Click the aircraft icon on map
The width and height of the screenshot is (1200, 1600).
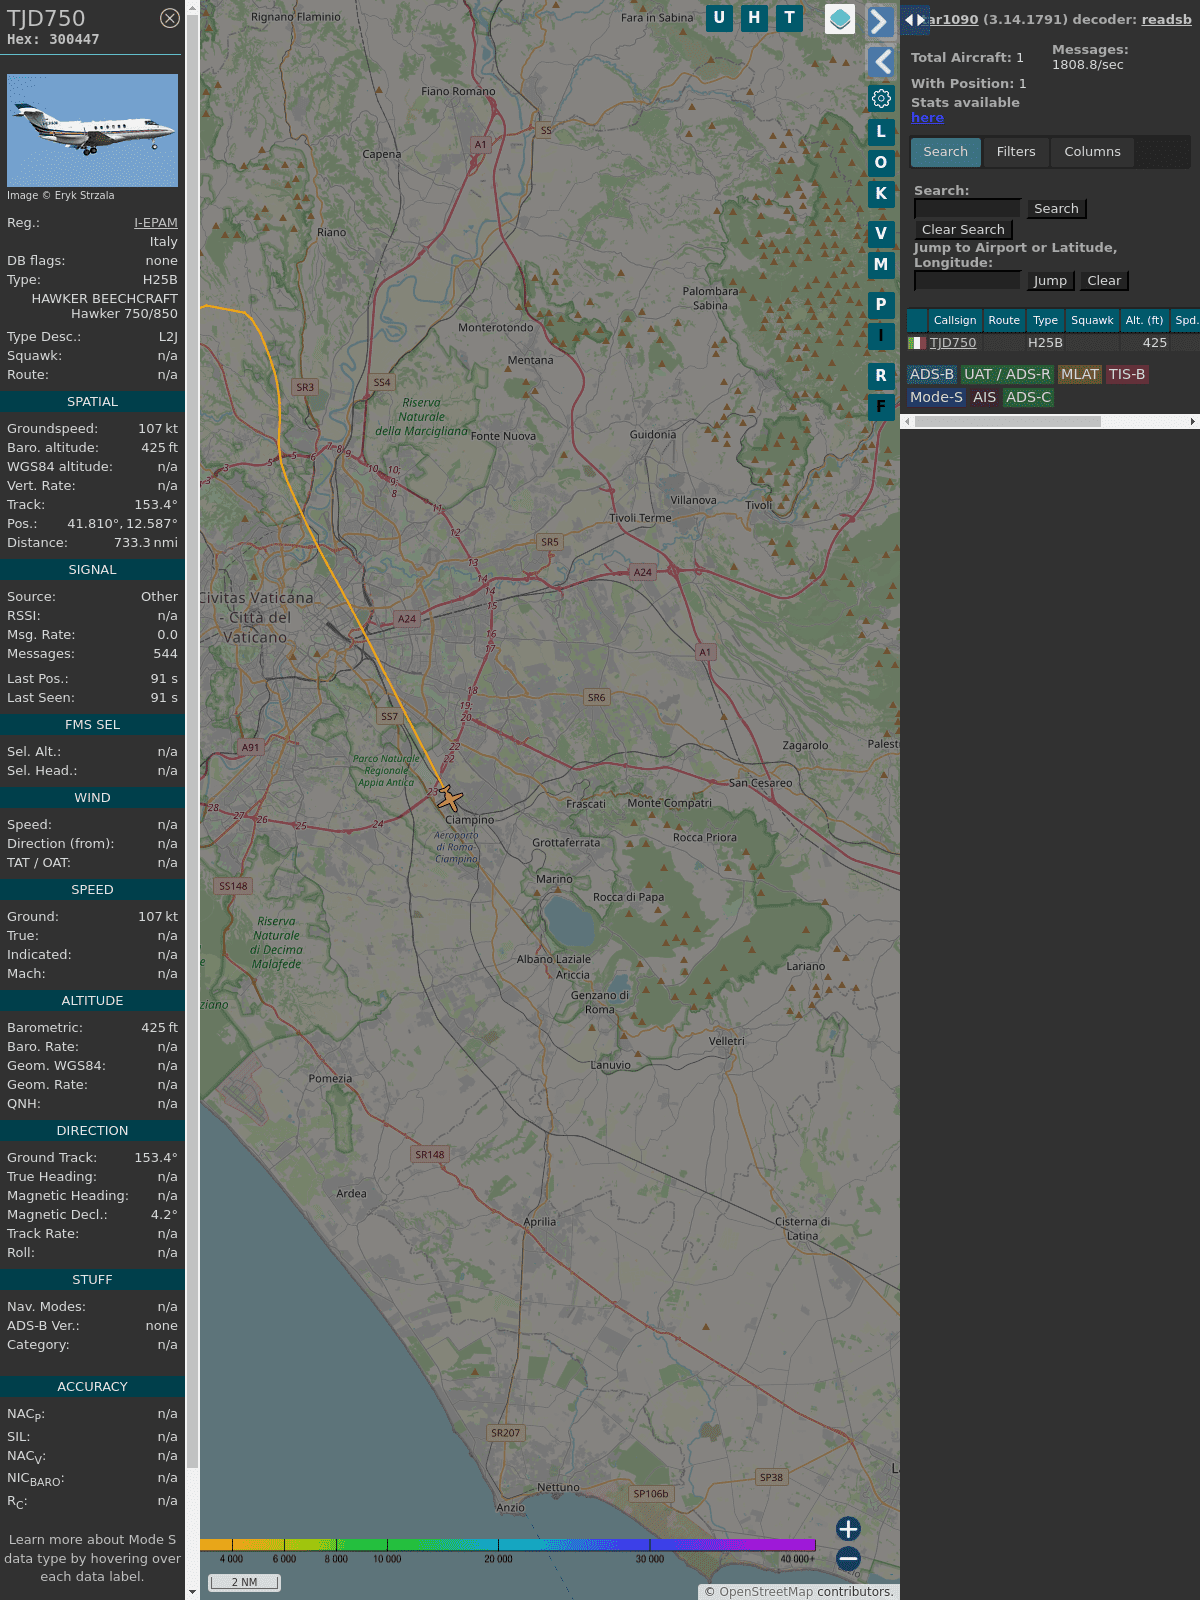449,798
